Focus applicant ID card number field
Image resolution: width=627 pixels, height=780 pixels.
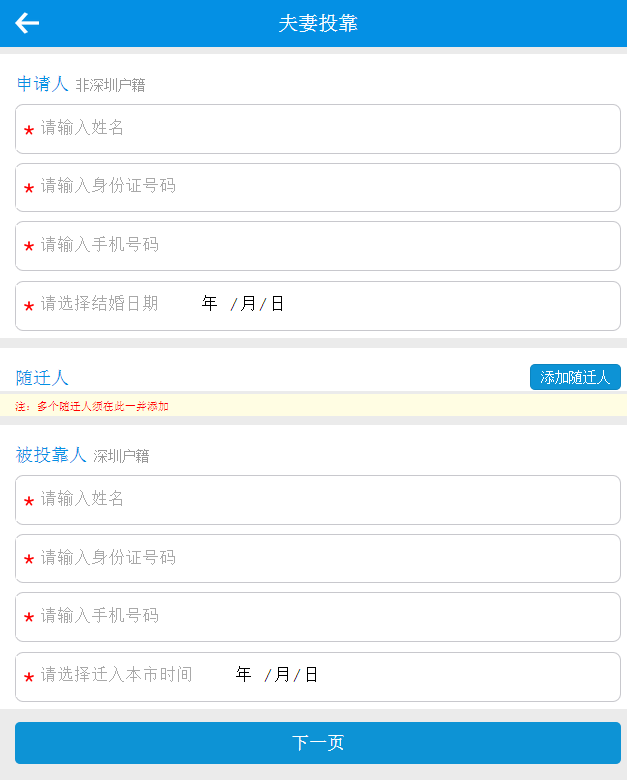tap(318, 188)
